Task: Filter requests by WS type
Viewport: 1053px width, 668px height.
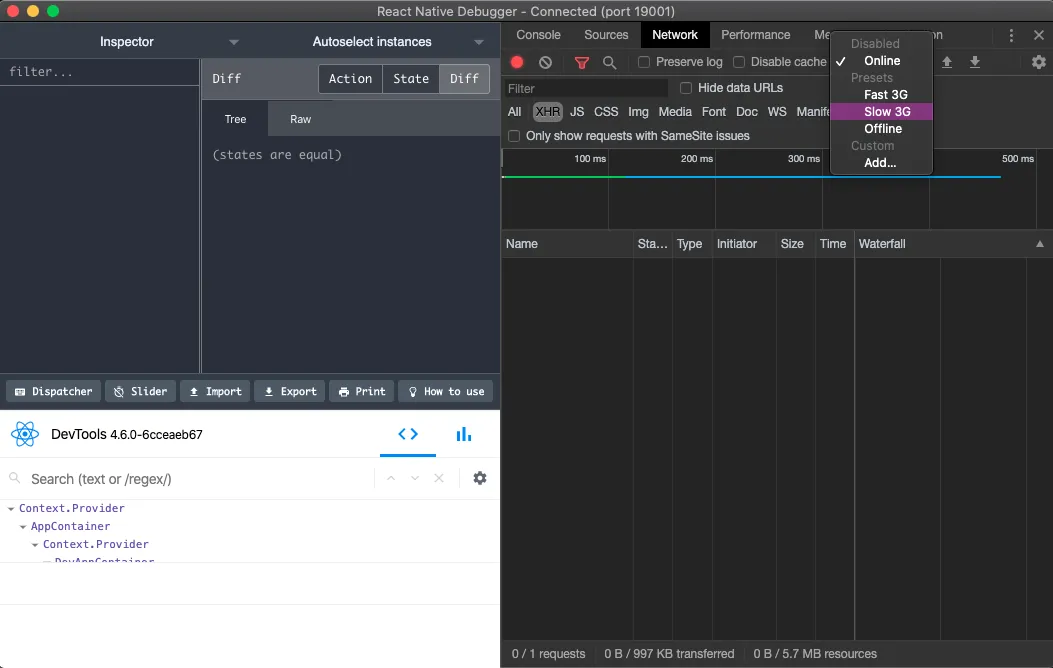Action: tap(777, 112)
